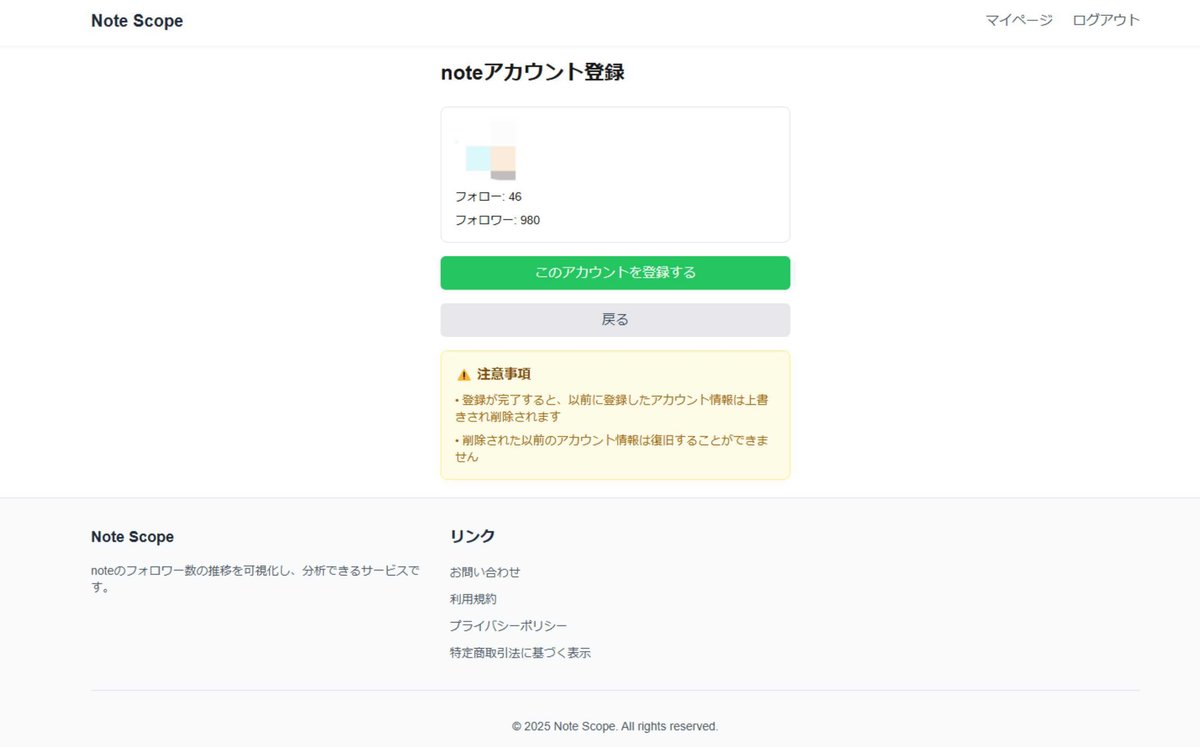Click the リンク heading in the footer

click(x=472, y=535)
